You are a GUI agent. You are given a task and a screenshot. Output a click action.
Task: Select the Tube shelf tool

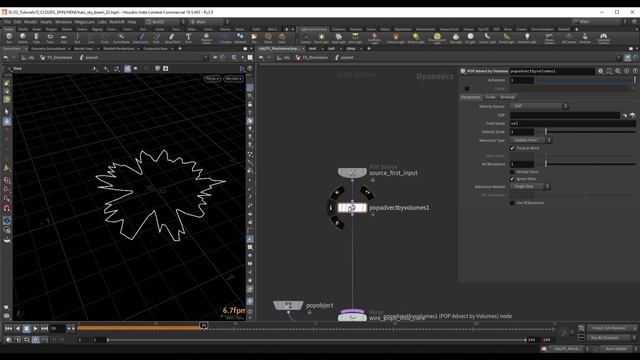point(36,38)
